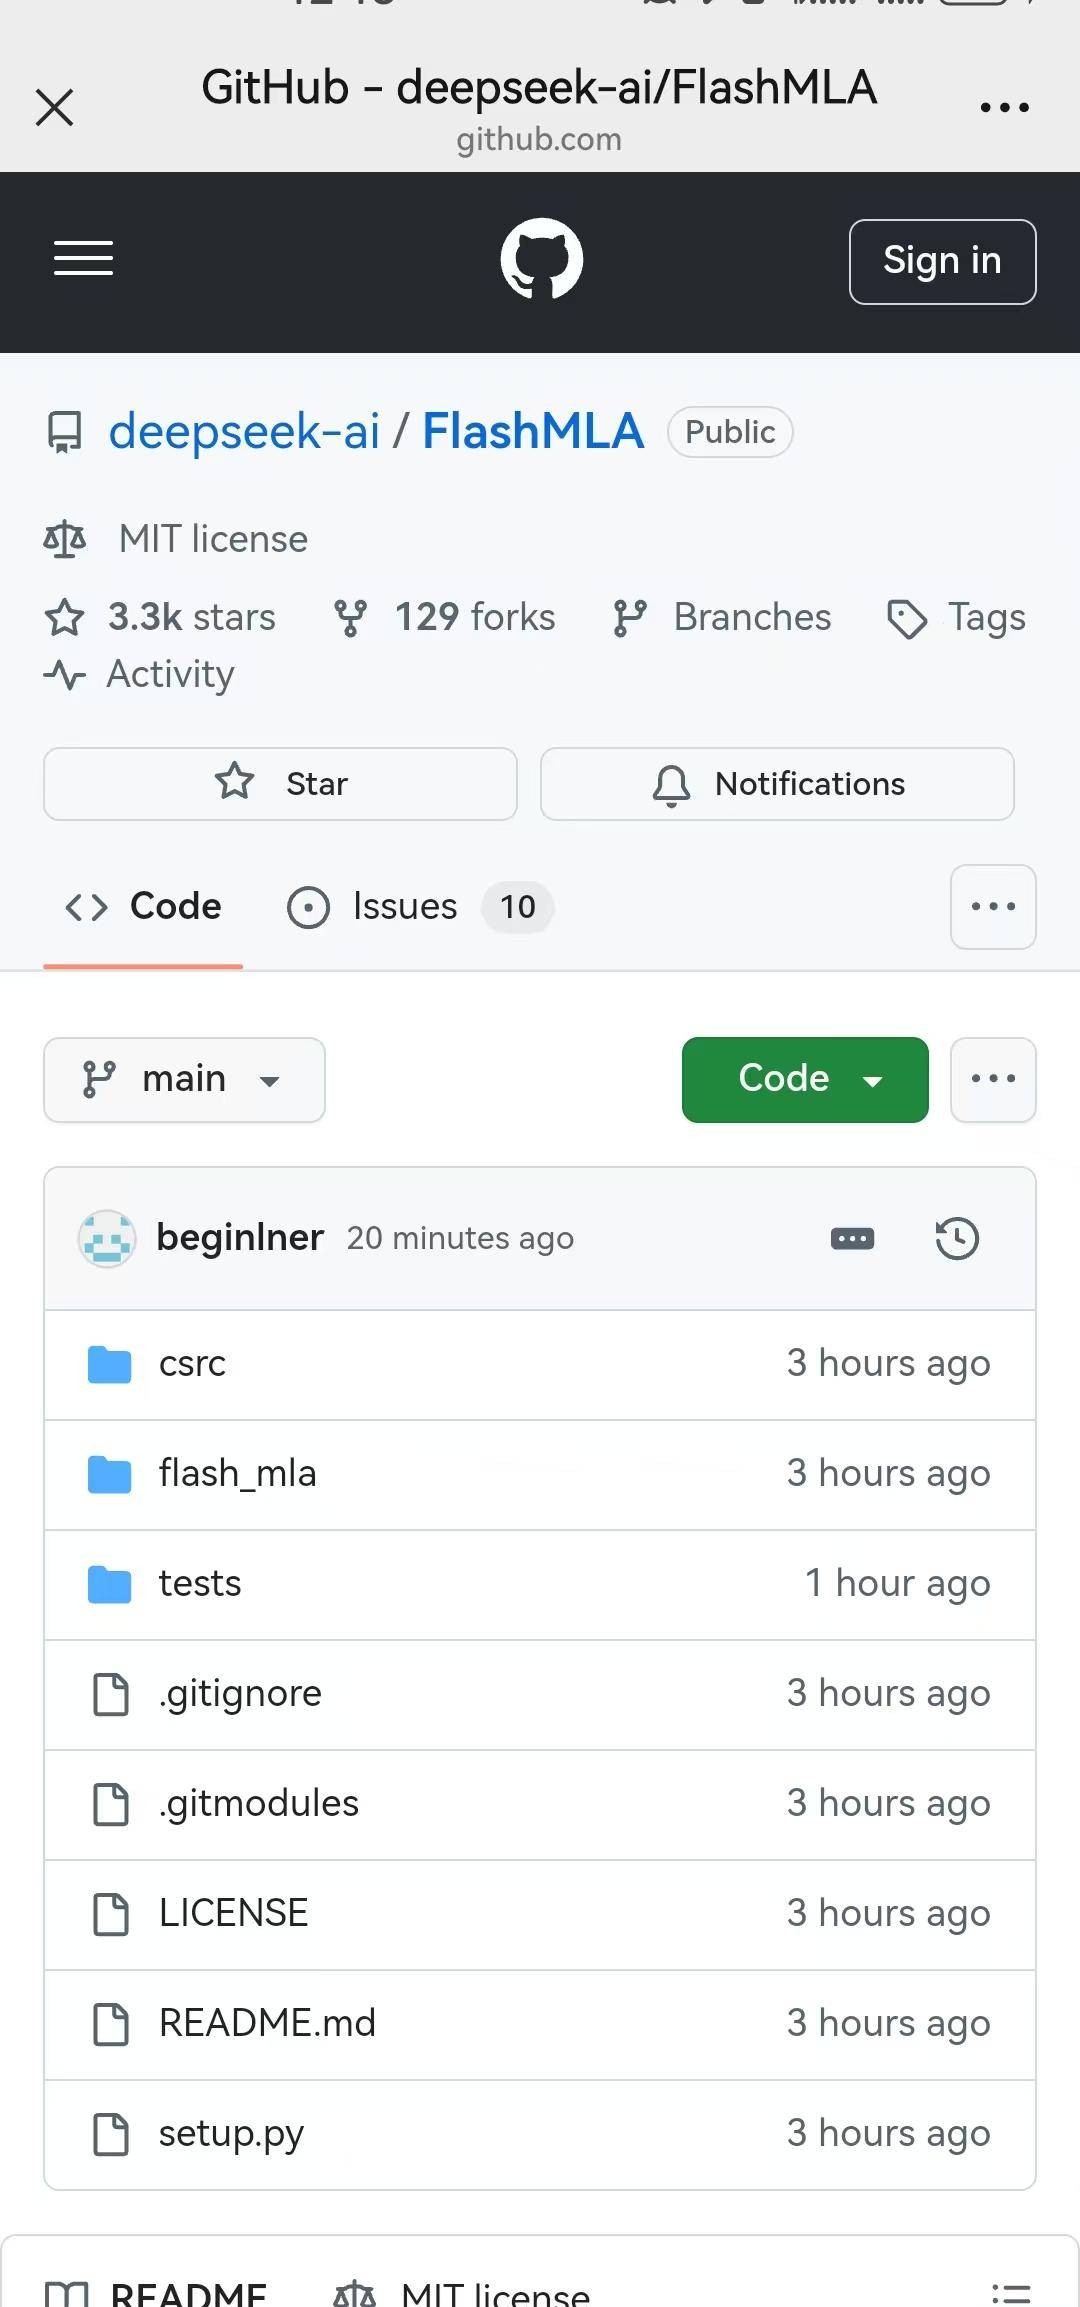1080x2307 pixels.
Task: Open browser page options three dots
Action: (1004, 107)
